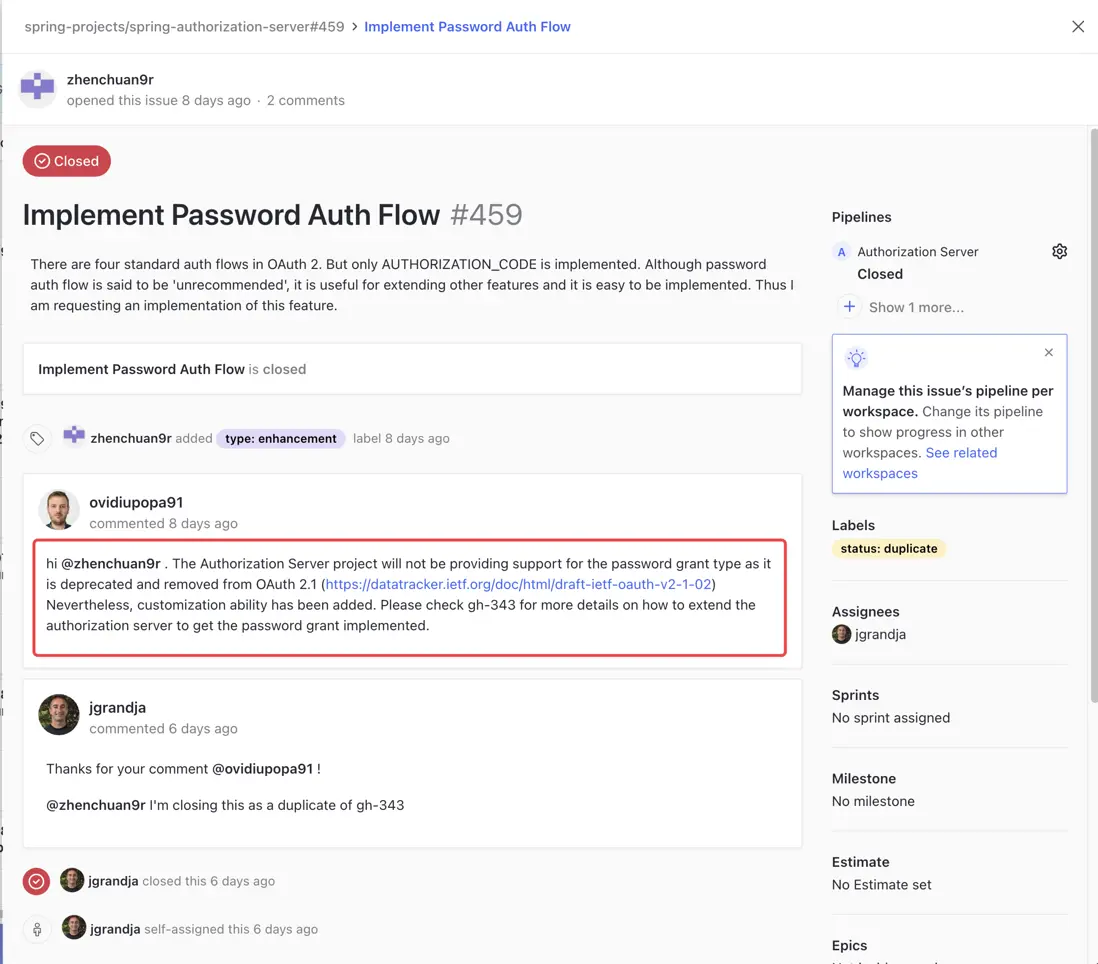Click jgrandja's avatar under Assignees
This screenshot has width=1098, height=964.
tap(841, 634)
